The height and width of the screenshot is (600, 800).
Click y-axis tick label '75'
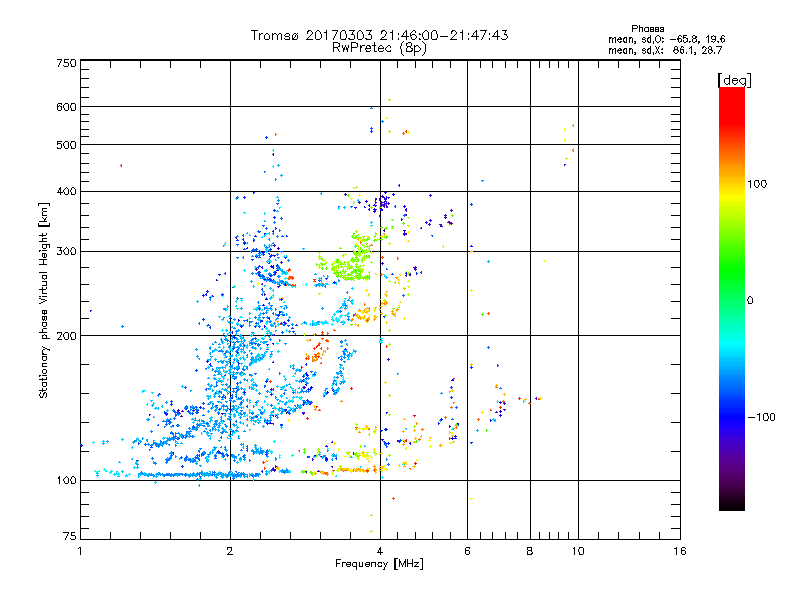pyautogui.click(x=70, y=536)
